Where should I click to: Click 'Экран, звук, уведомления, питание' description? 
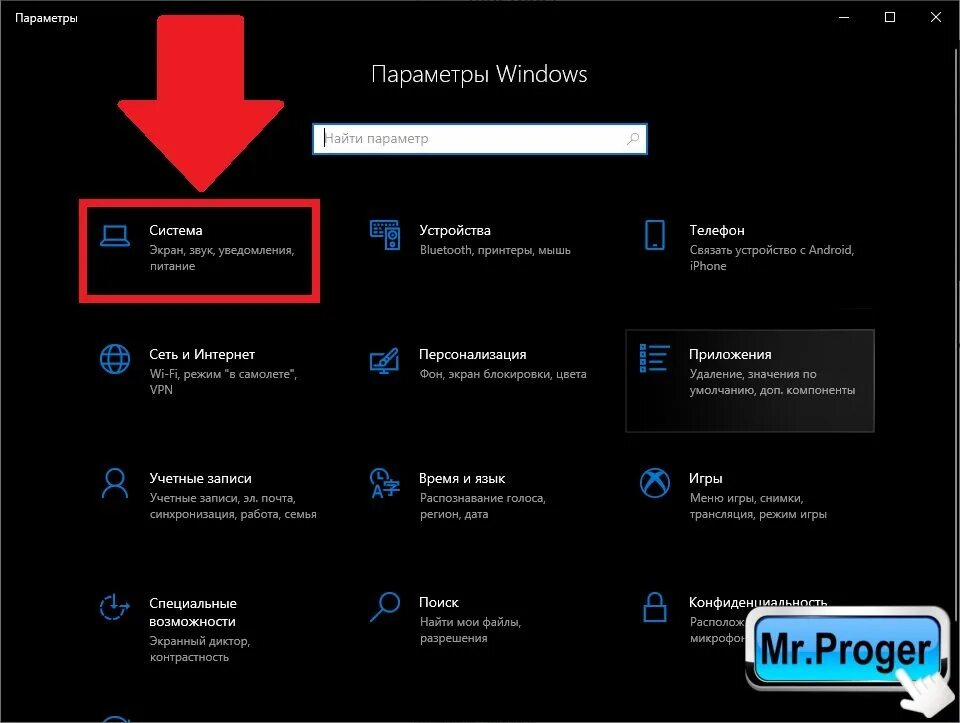[x=222, y=258]
